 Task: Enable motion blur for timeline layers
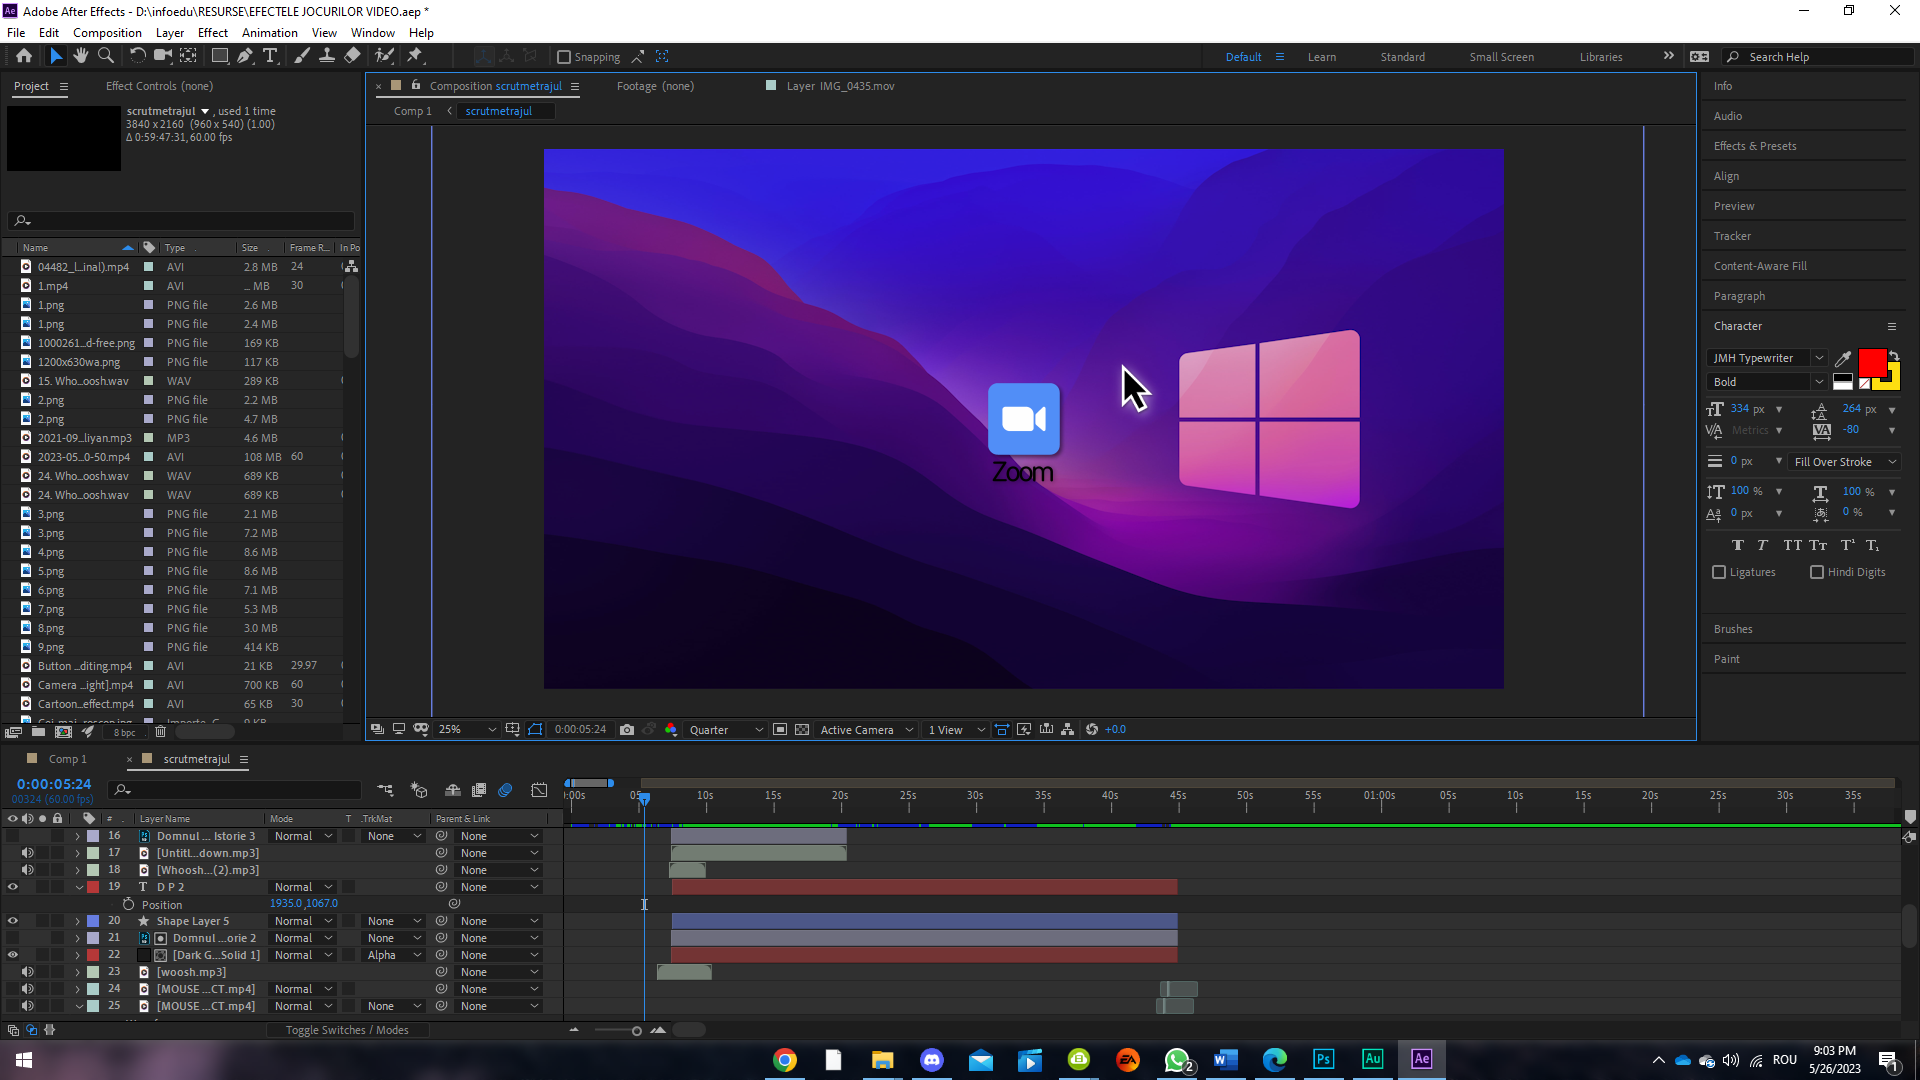click(x=505, y=791)
